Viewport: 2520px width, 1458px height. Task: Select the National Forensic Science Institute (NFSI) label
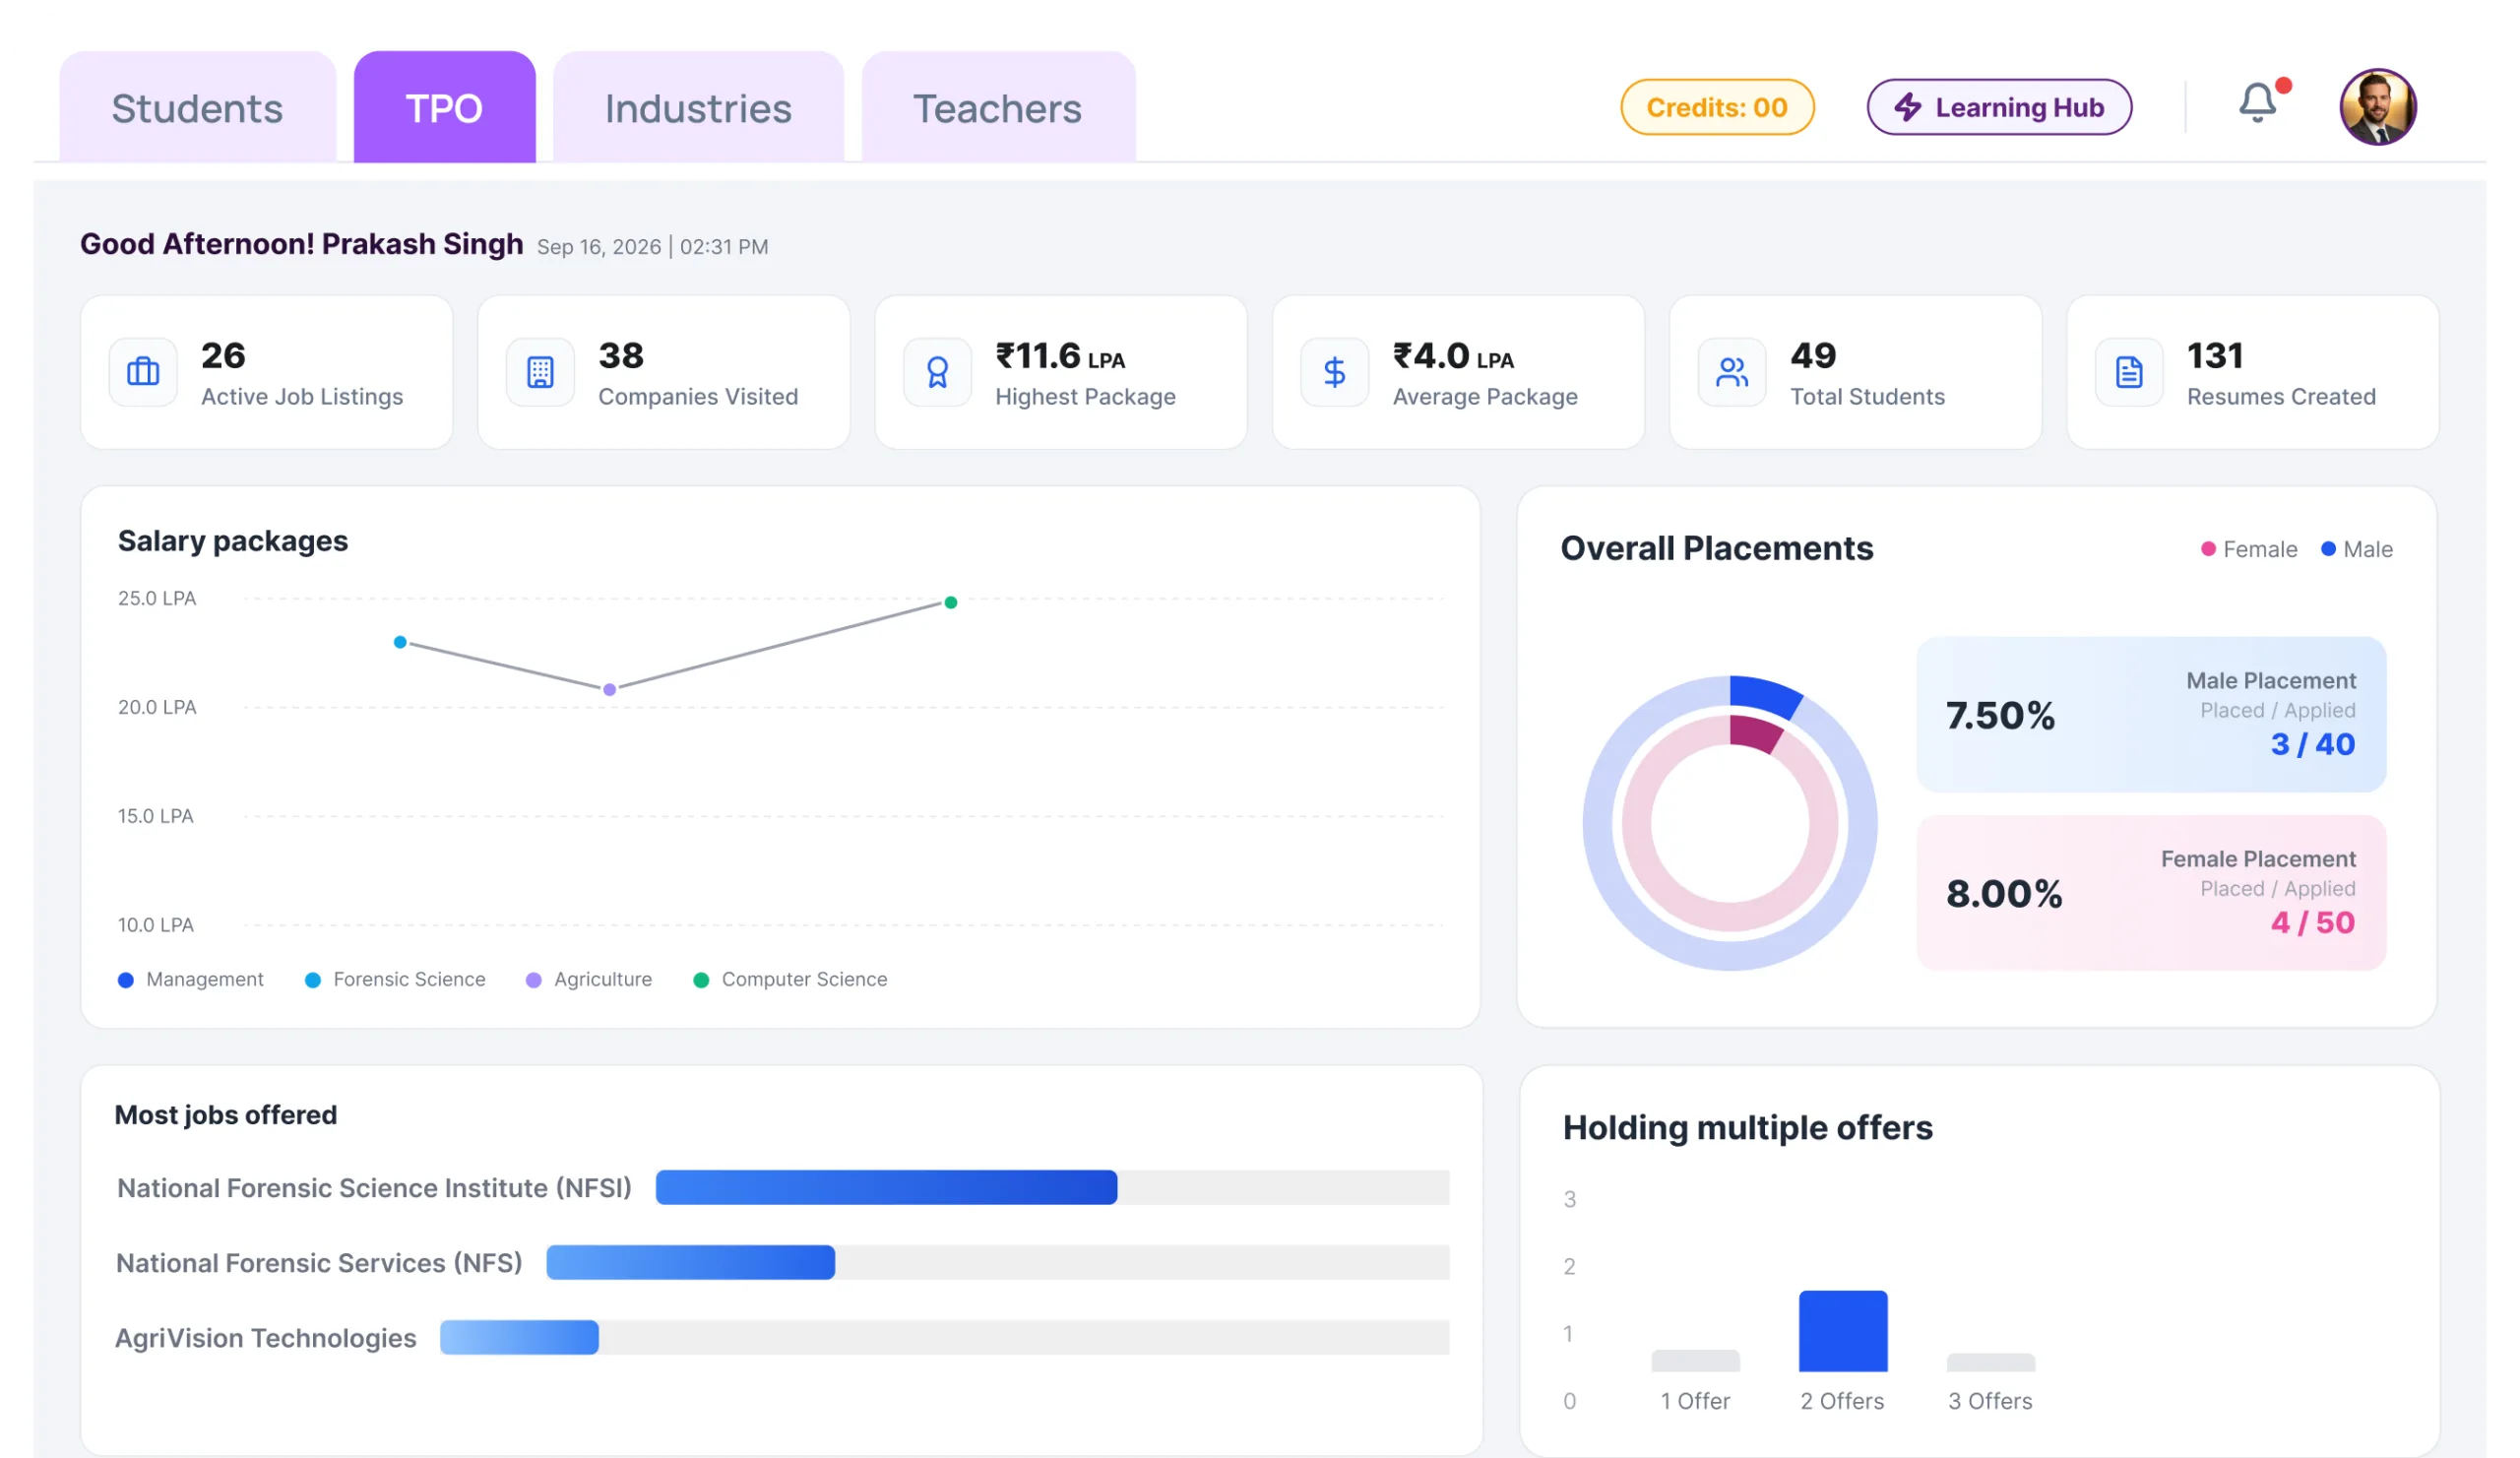374,1188
